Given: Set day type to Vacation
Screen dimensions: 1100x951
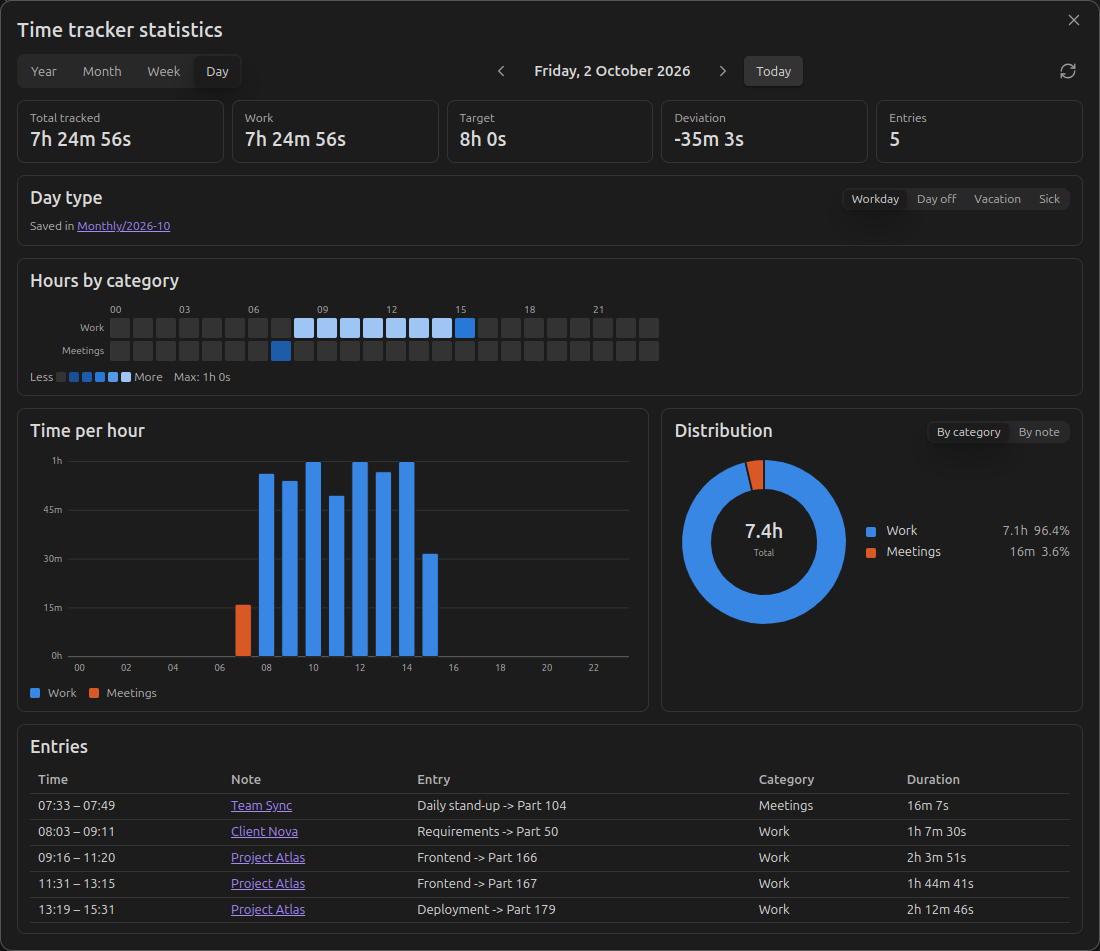Looking at the screenshot, I should tap(997, 199).
